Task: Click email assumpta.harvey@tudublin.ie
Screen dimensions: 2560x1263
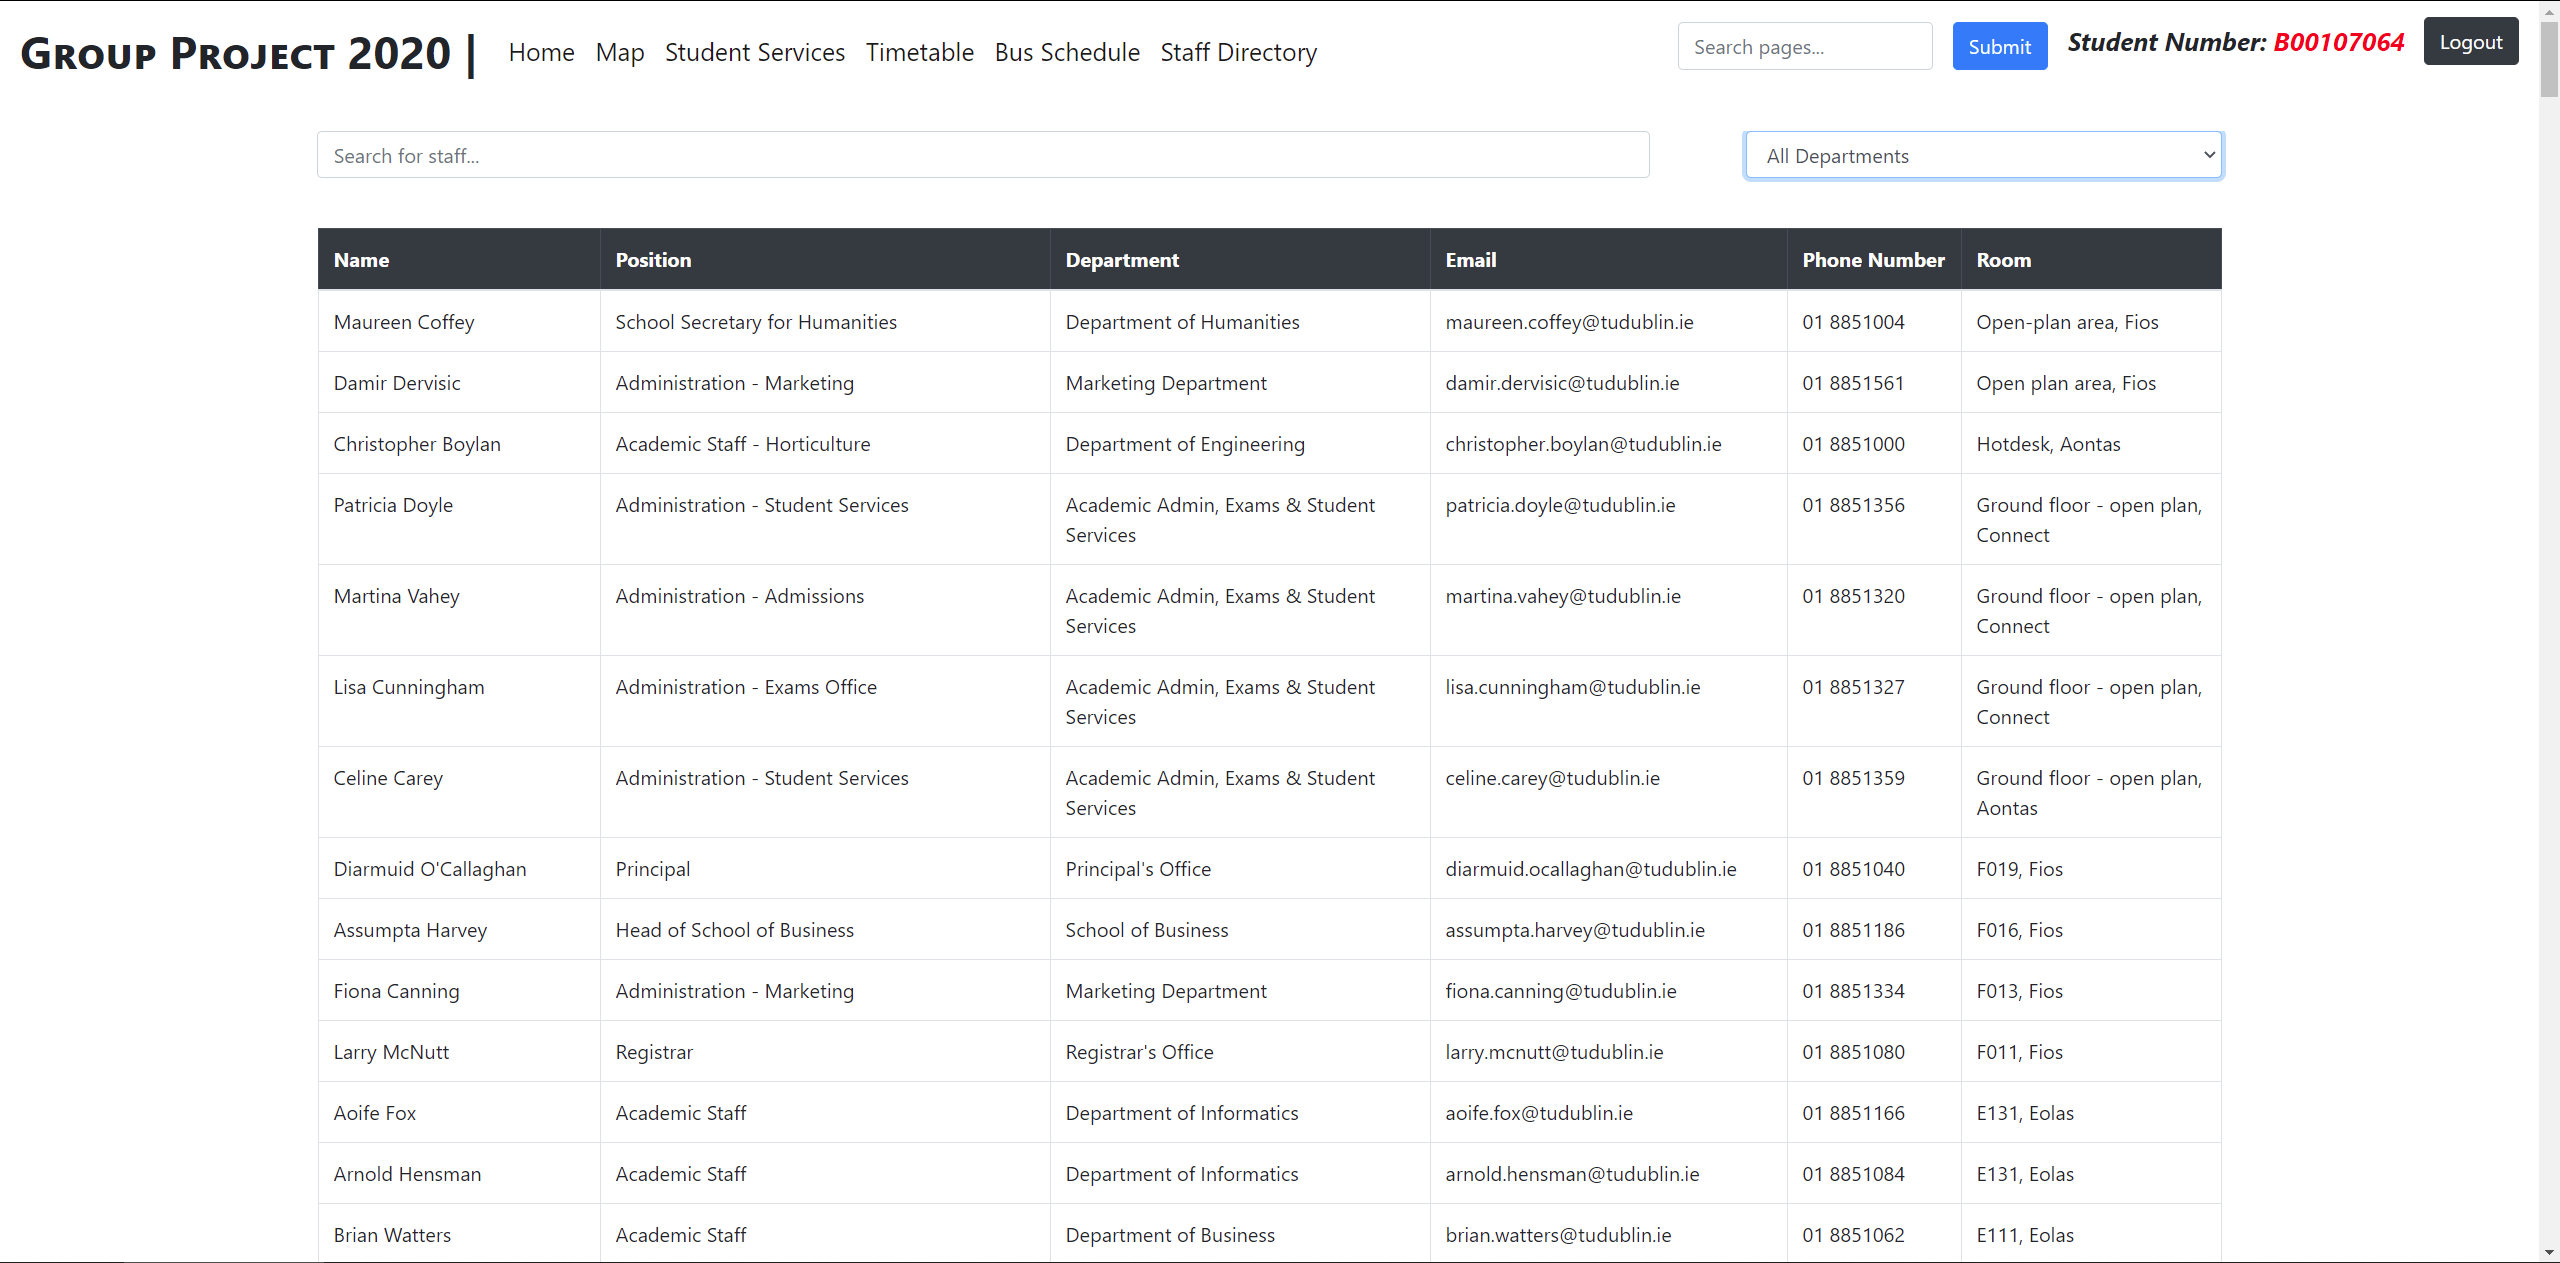Action: point(1575,930)
